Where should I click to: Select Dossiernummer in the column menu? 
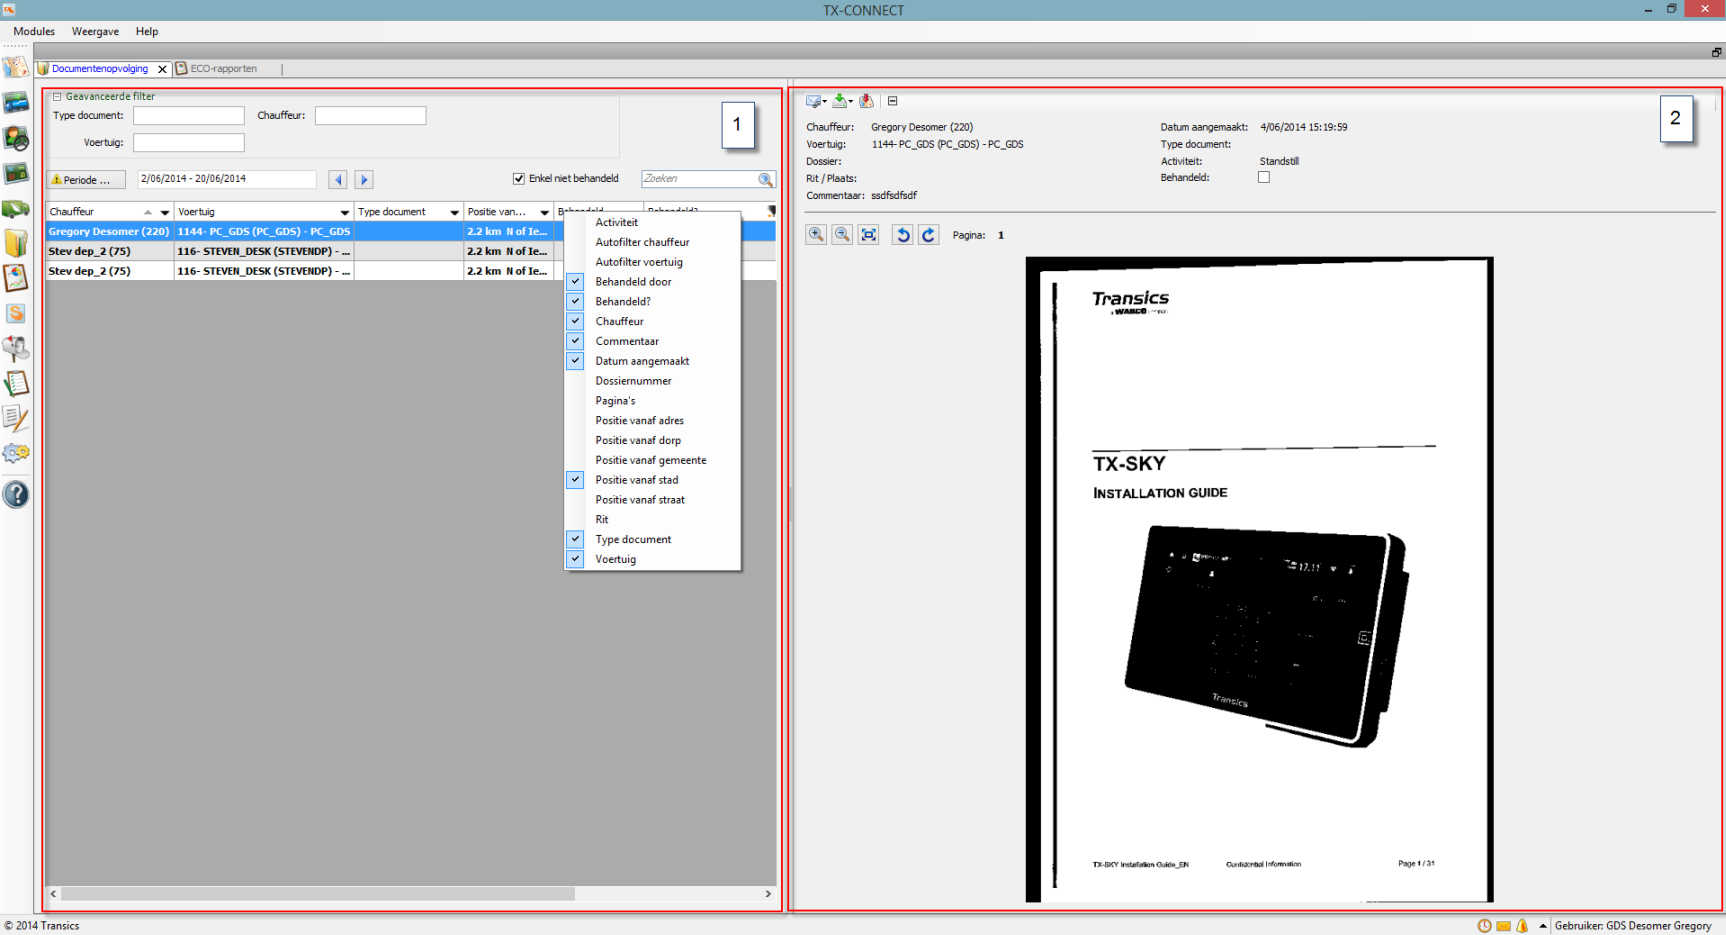click(652, 381)
